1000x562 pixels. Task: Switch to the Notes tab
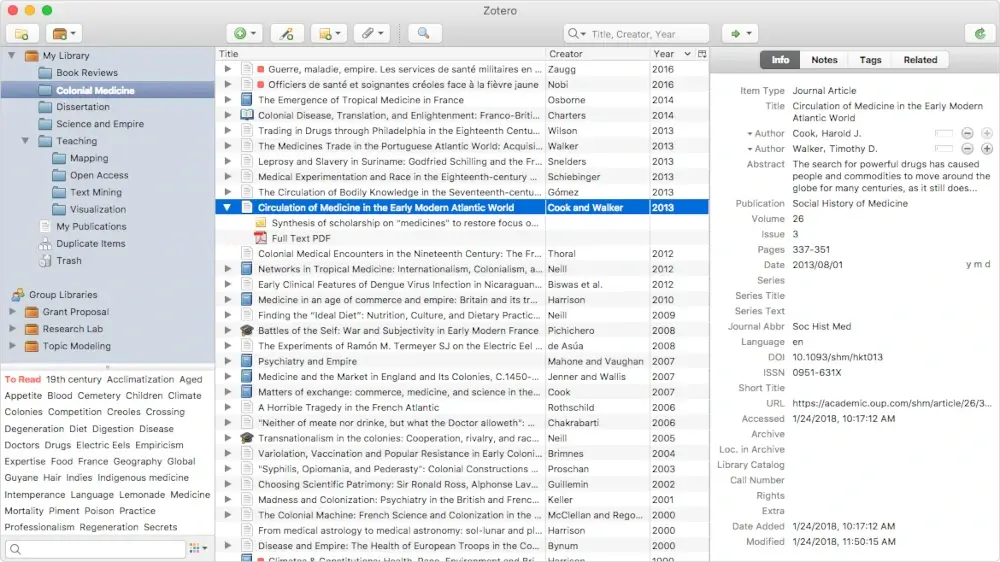(824, 59)
